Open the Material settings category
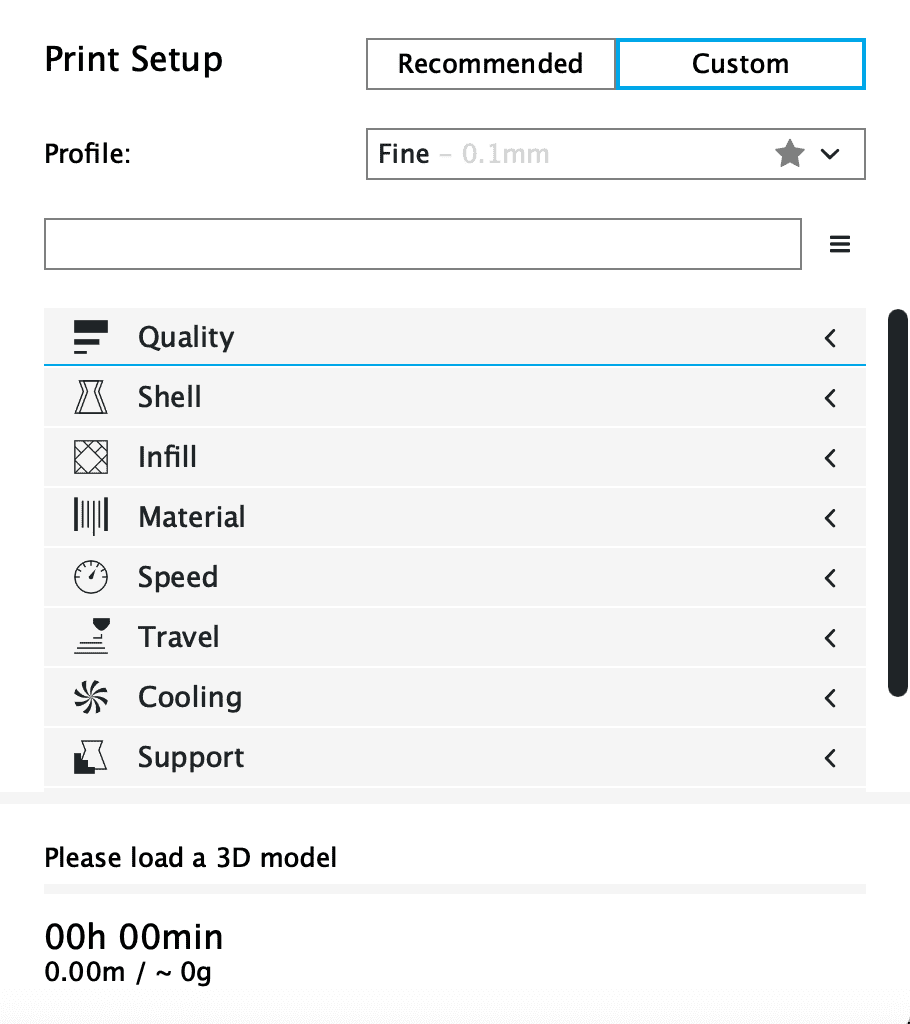This screenshot has width=910, height=1024. click(192, 517)
